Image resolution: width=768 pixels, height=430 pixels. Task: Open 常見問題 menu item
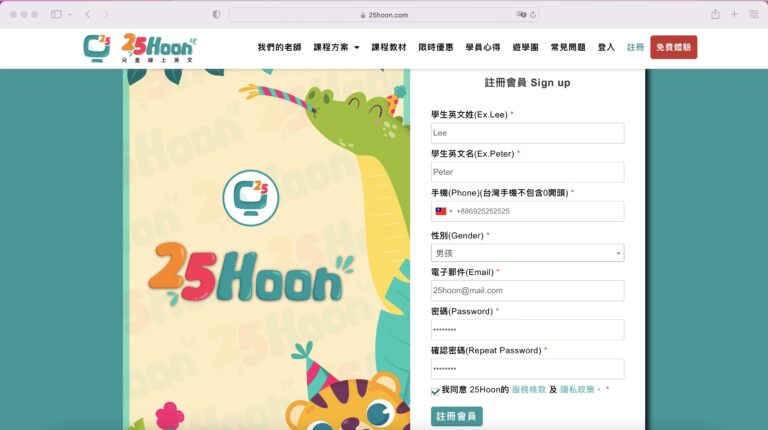[568, 48]
